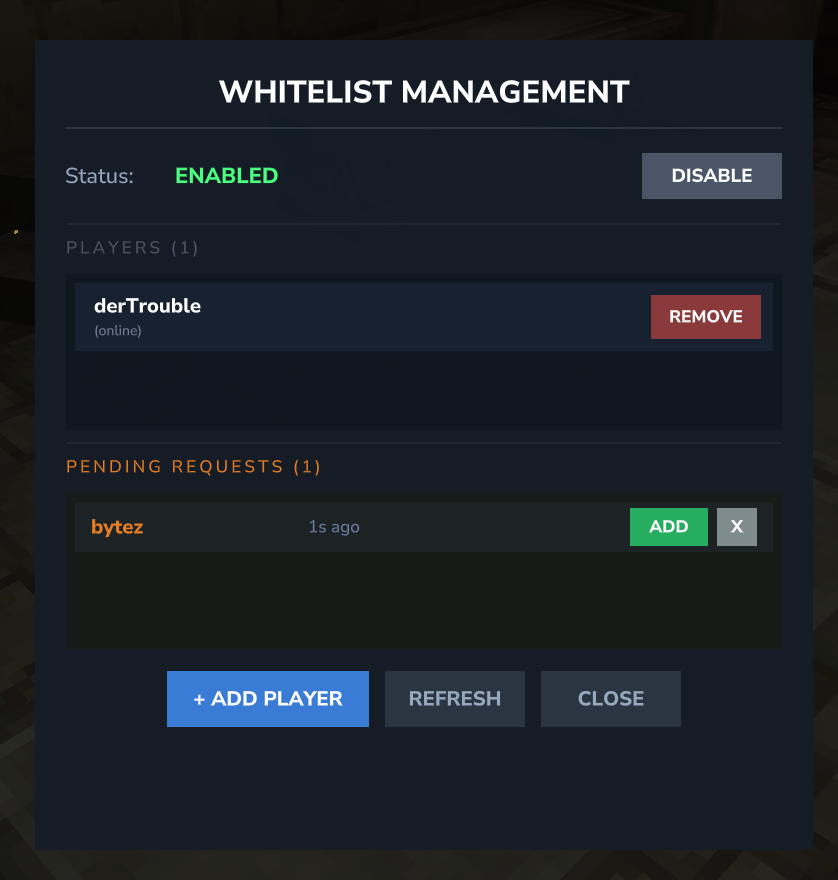Dismiss the bytez request with the X button

point(736,526)
